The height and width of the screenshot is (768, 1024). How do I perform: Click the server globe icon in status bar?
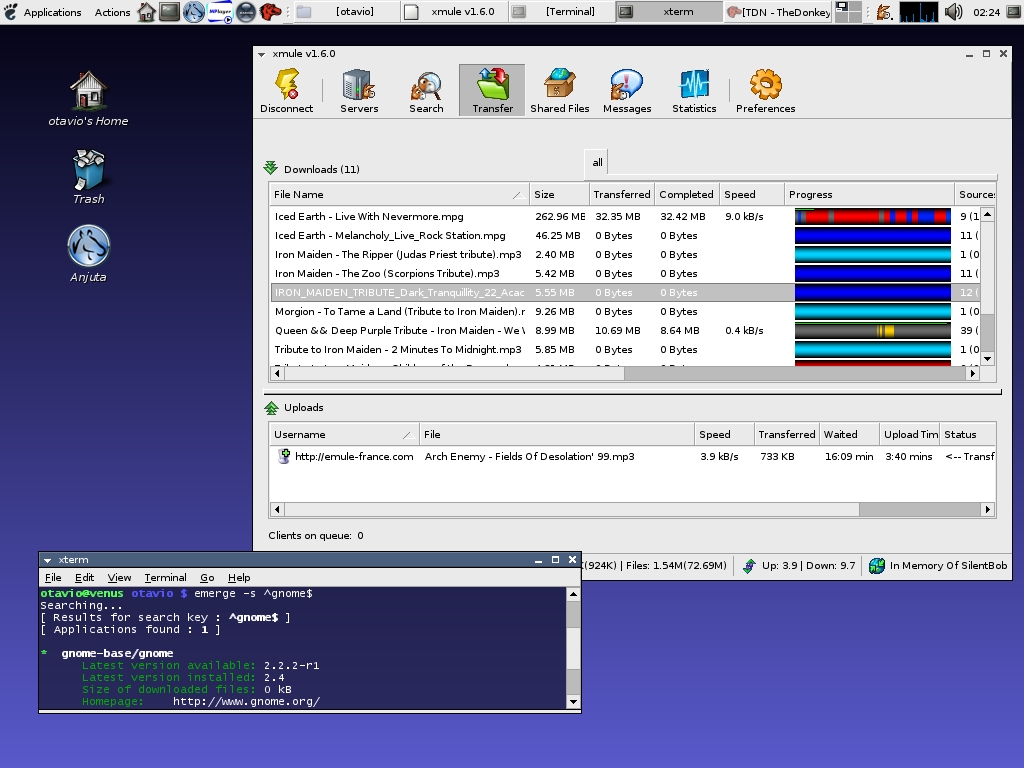click(x=877, y=566)
